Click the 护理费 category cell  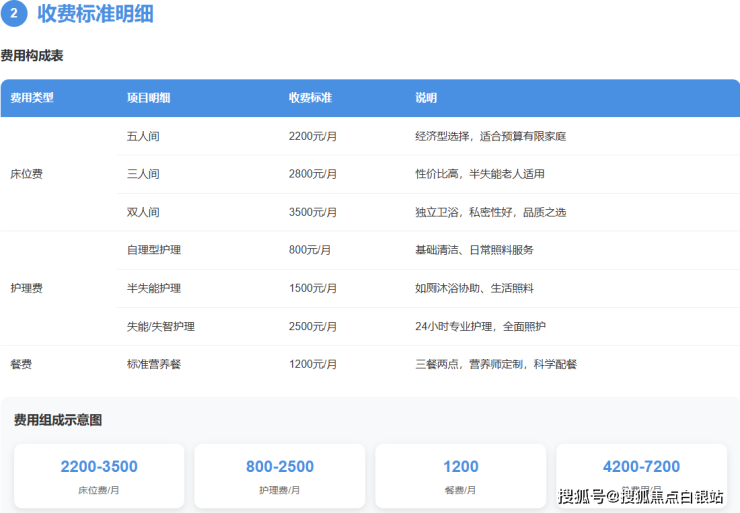pyautogui.click(x=26, y=288)
